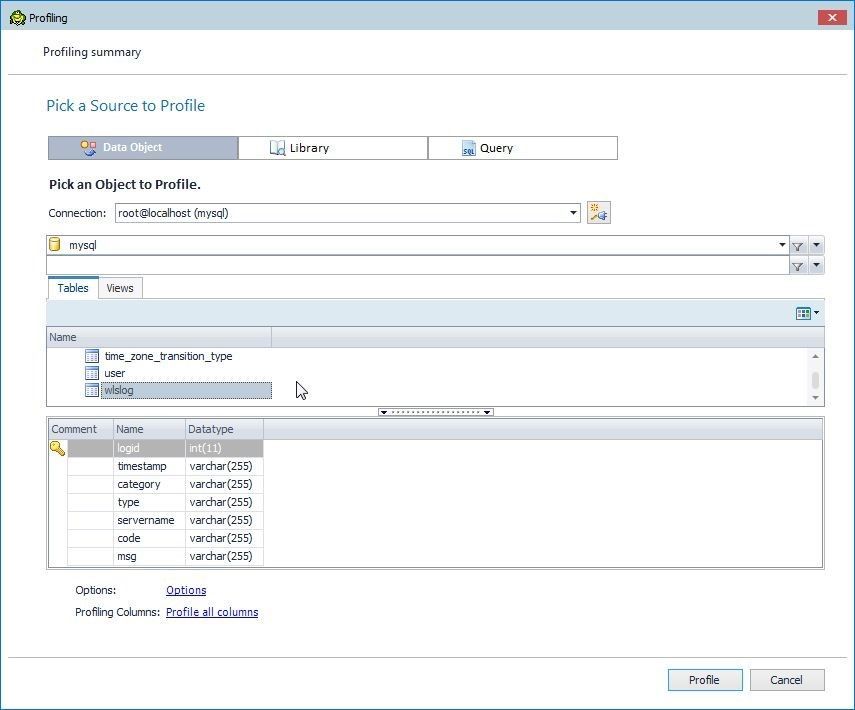This screenshot has width=855, height=710.
Task: Select the category column name
Action: 139,484
